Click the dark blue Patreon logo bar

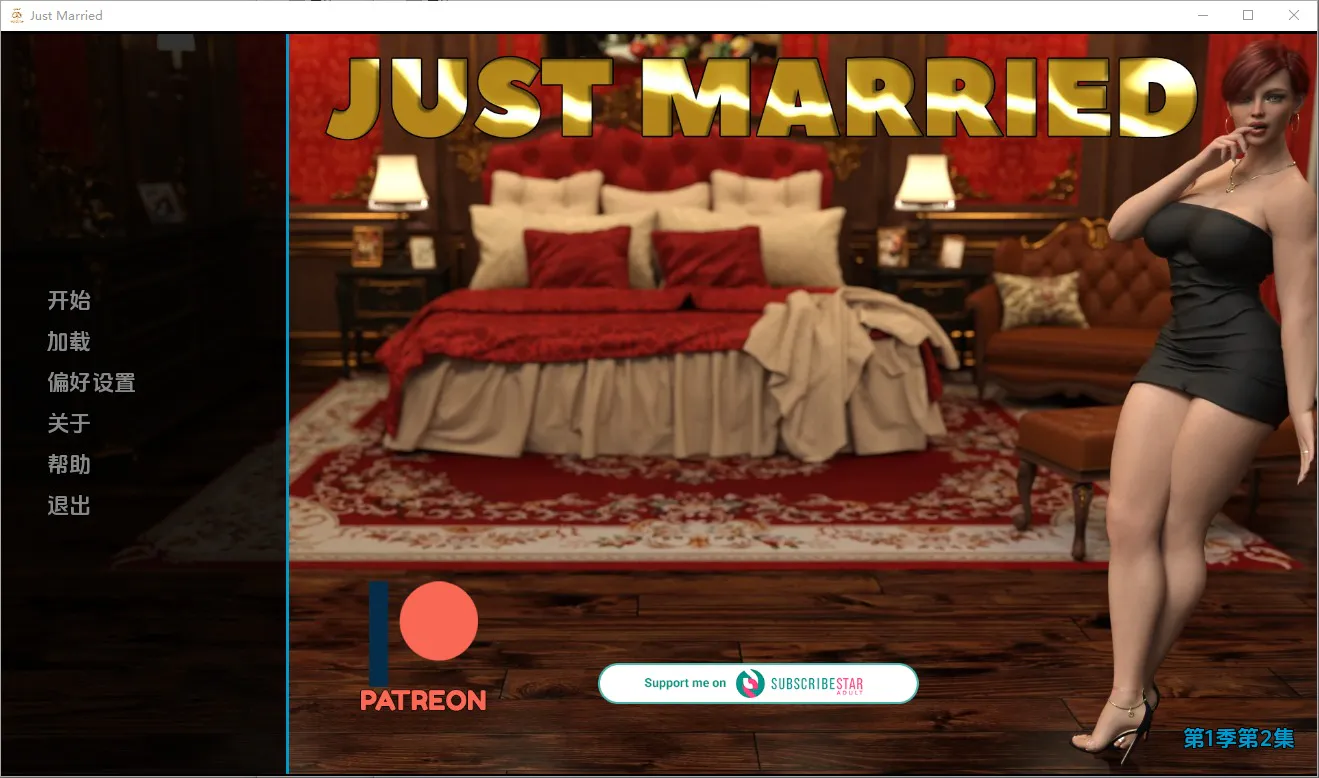pos(379,632)
